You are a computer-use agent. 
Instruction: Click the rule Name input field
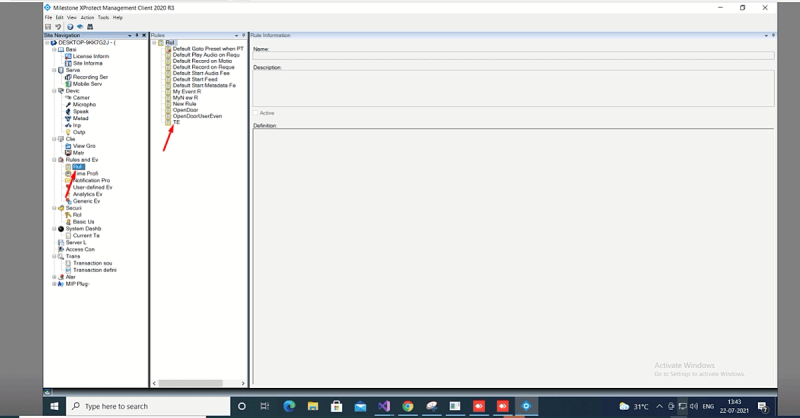click(x=513, y=55)
